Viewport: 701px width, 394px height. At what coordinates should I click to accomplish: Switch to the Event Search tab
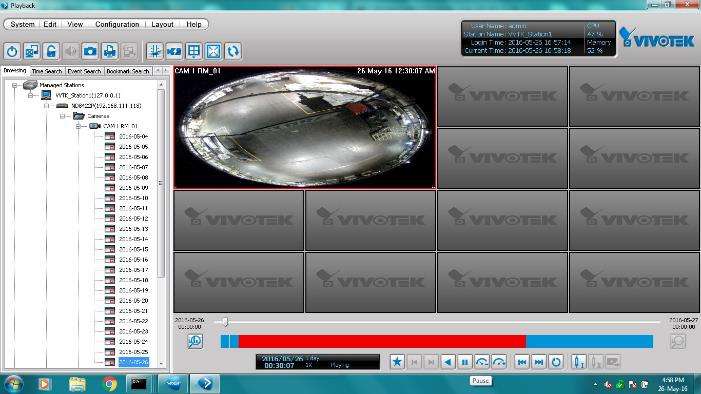tap(84, 71)
